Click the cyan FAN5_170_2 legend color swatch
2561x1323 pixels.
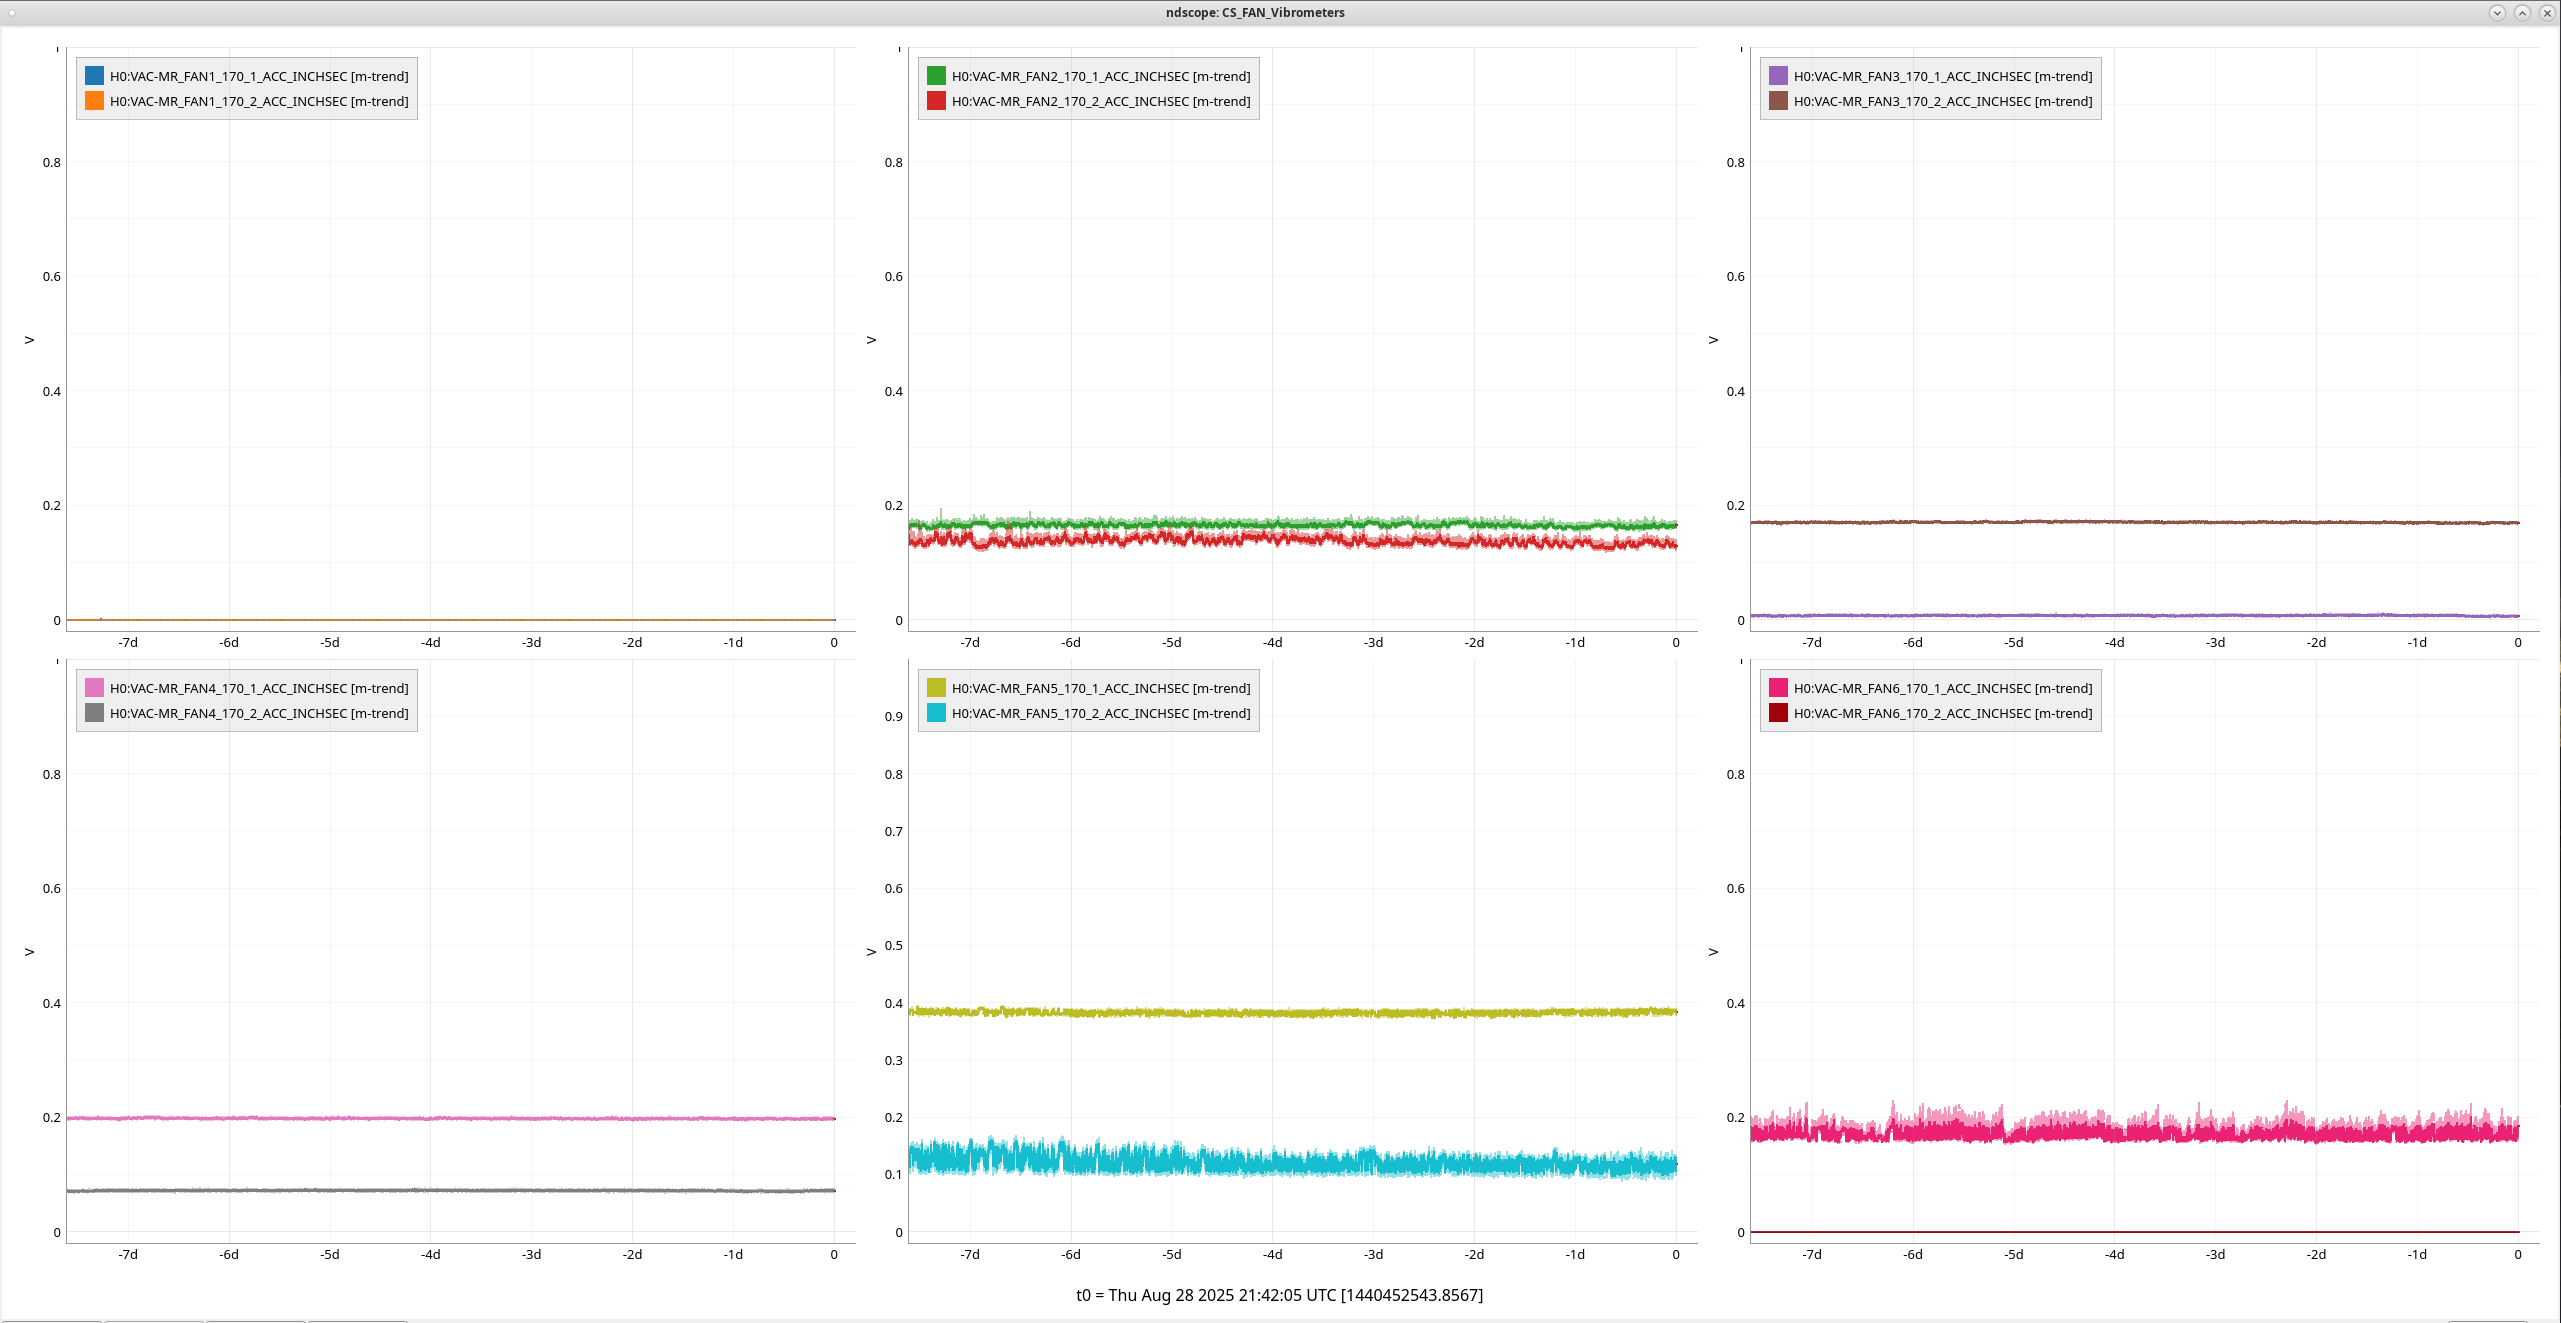936,713
